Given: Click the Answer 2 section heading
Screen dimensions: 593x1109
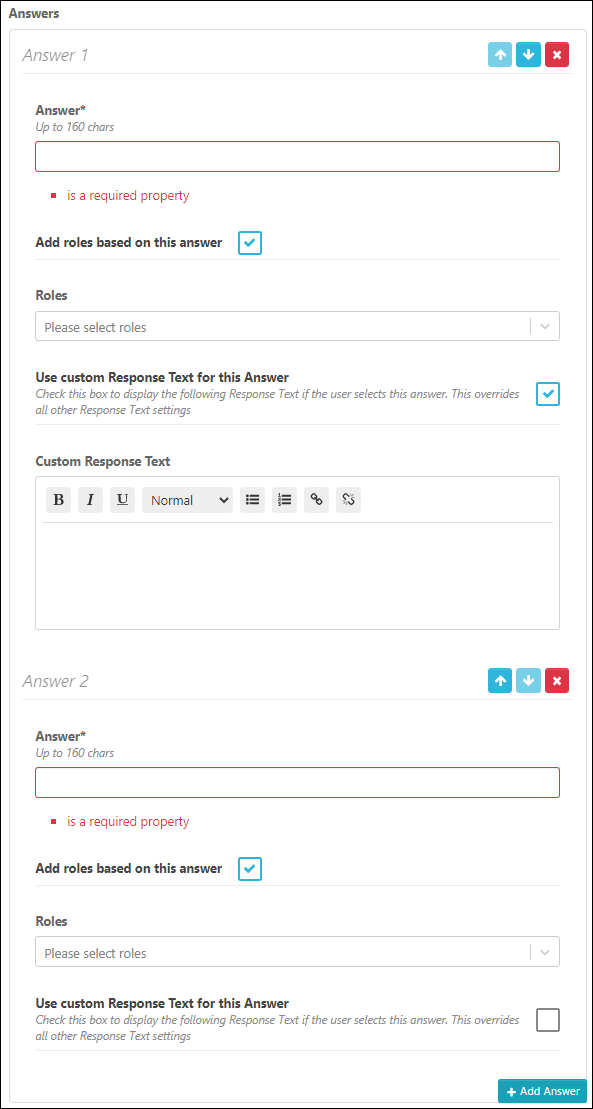Looking at the screenshot, I should [55, 681].
